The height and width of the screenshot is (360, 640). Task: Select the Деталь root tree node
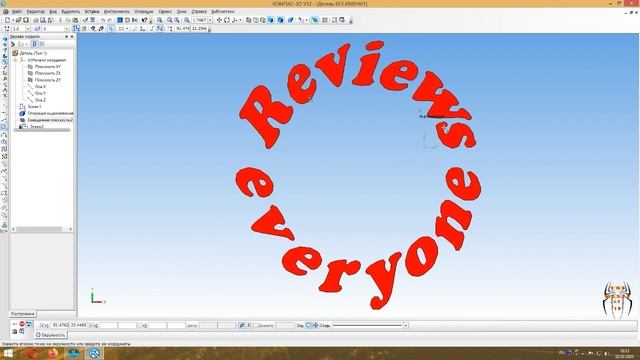[33, 53]
